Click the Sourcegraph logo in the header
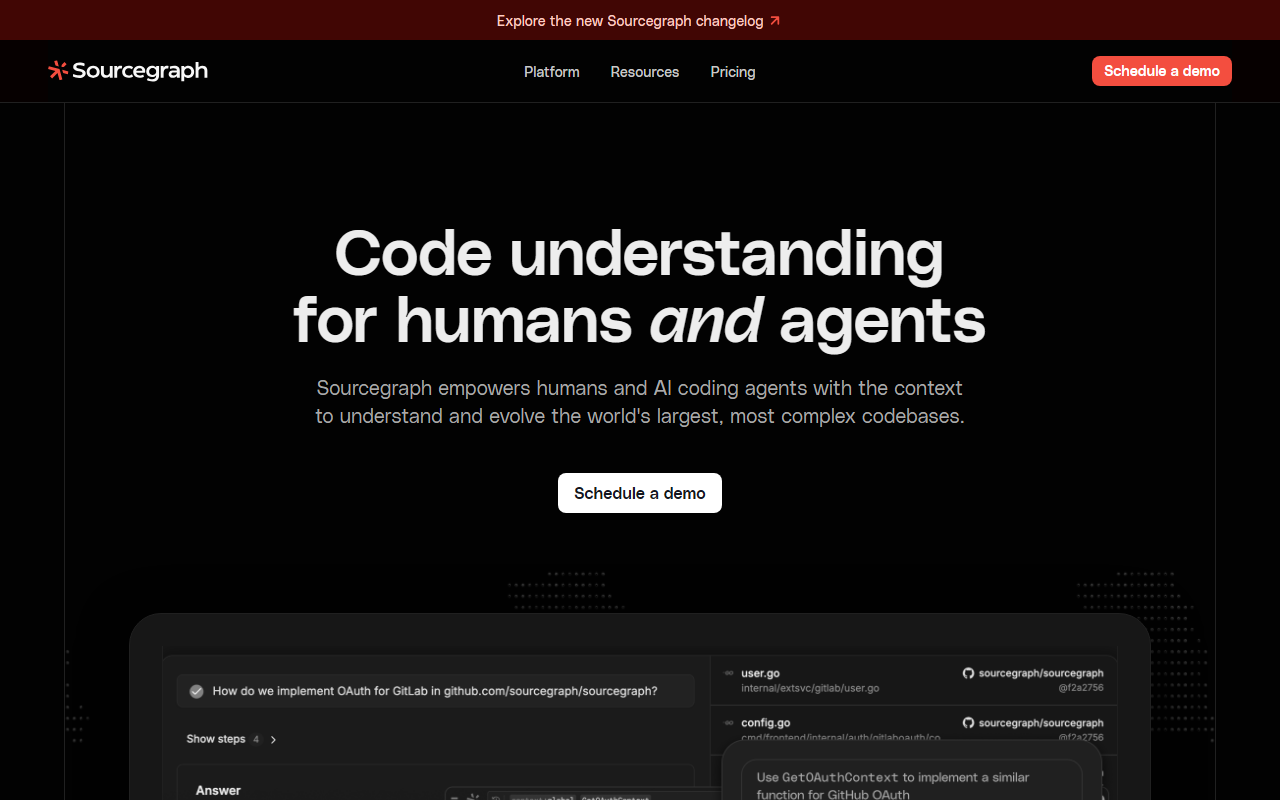Screen dimensions: 1280x800 click(x=128, y=71)
